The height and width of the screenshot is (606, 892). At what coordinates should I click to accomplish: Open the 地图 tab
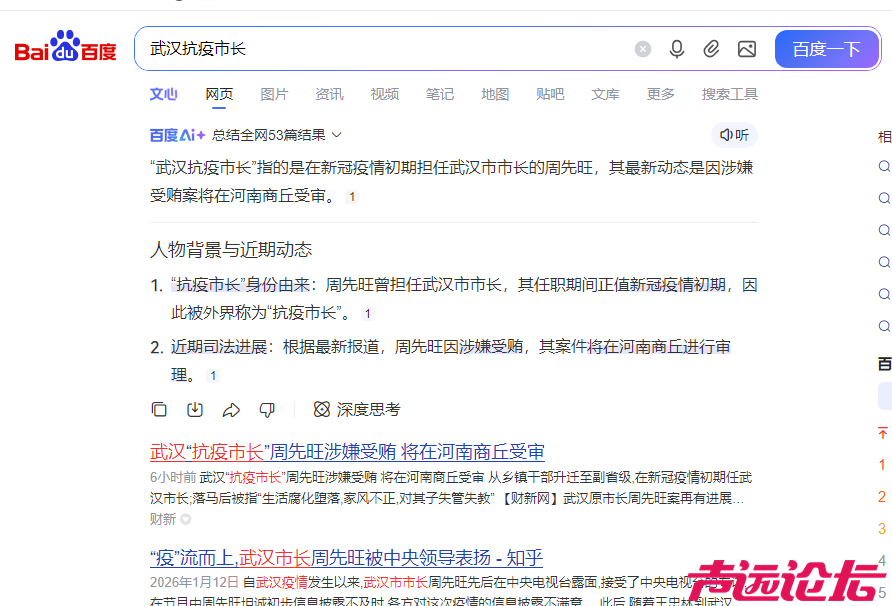click(x=495, y=94)
